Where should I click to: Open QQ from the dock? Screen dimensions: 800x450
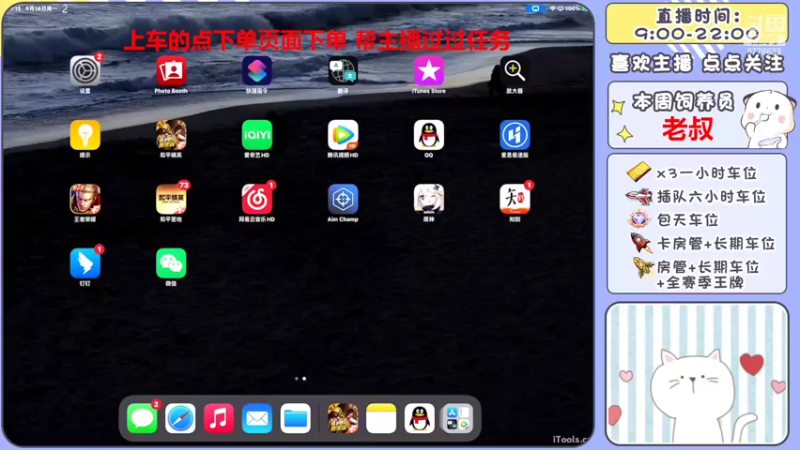419,418
